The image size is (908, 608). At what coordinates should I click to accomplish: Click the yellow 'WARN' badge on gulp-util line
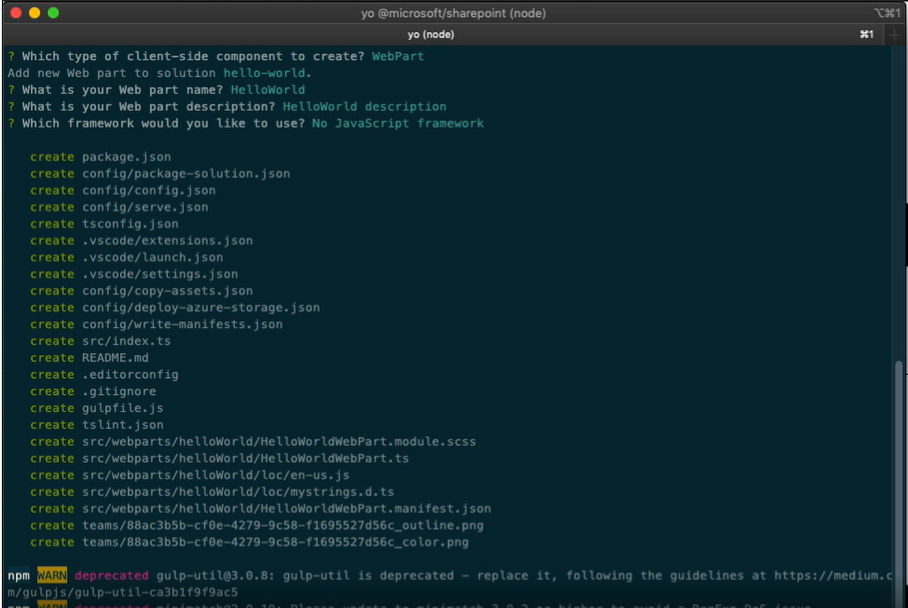point(52,576)
